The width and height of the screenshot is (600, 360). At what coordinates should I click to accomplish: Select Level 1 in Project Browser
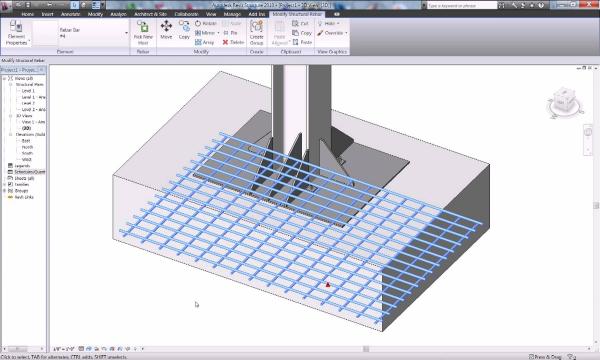pos(28,91)
